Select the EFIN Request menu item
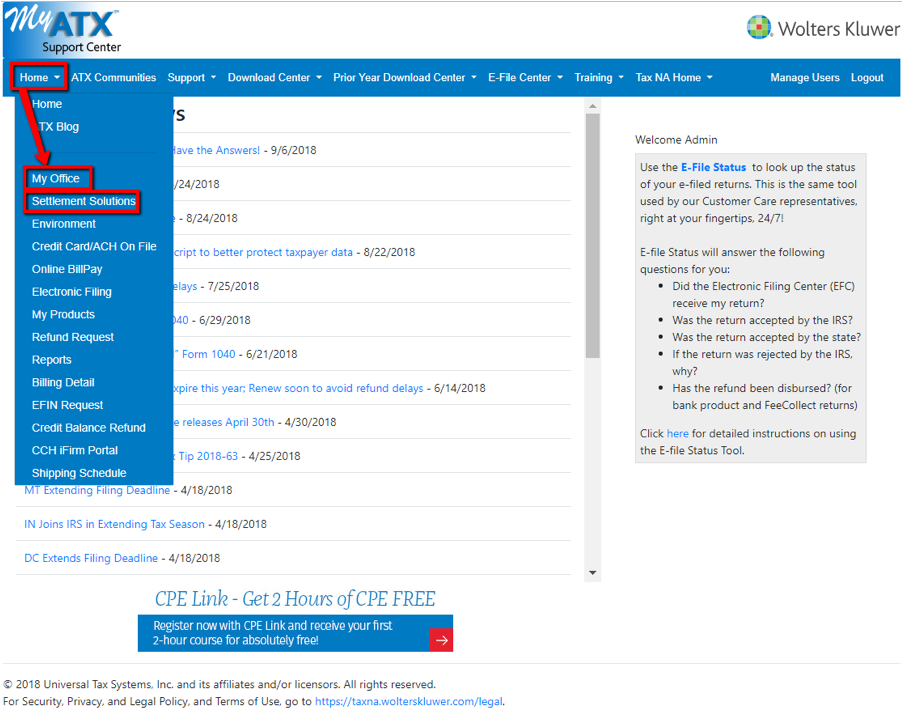The height and width of the screenshot is (714, 902). 67,405
